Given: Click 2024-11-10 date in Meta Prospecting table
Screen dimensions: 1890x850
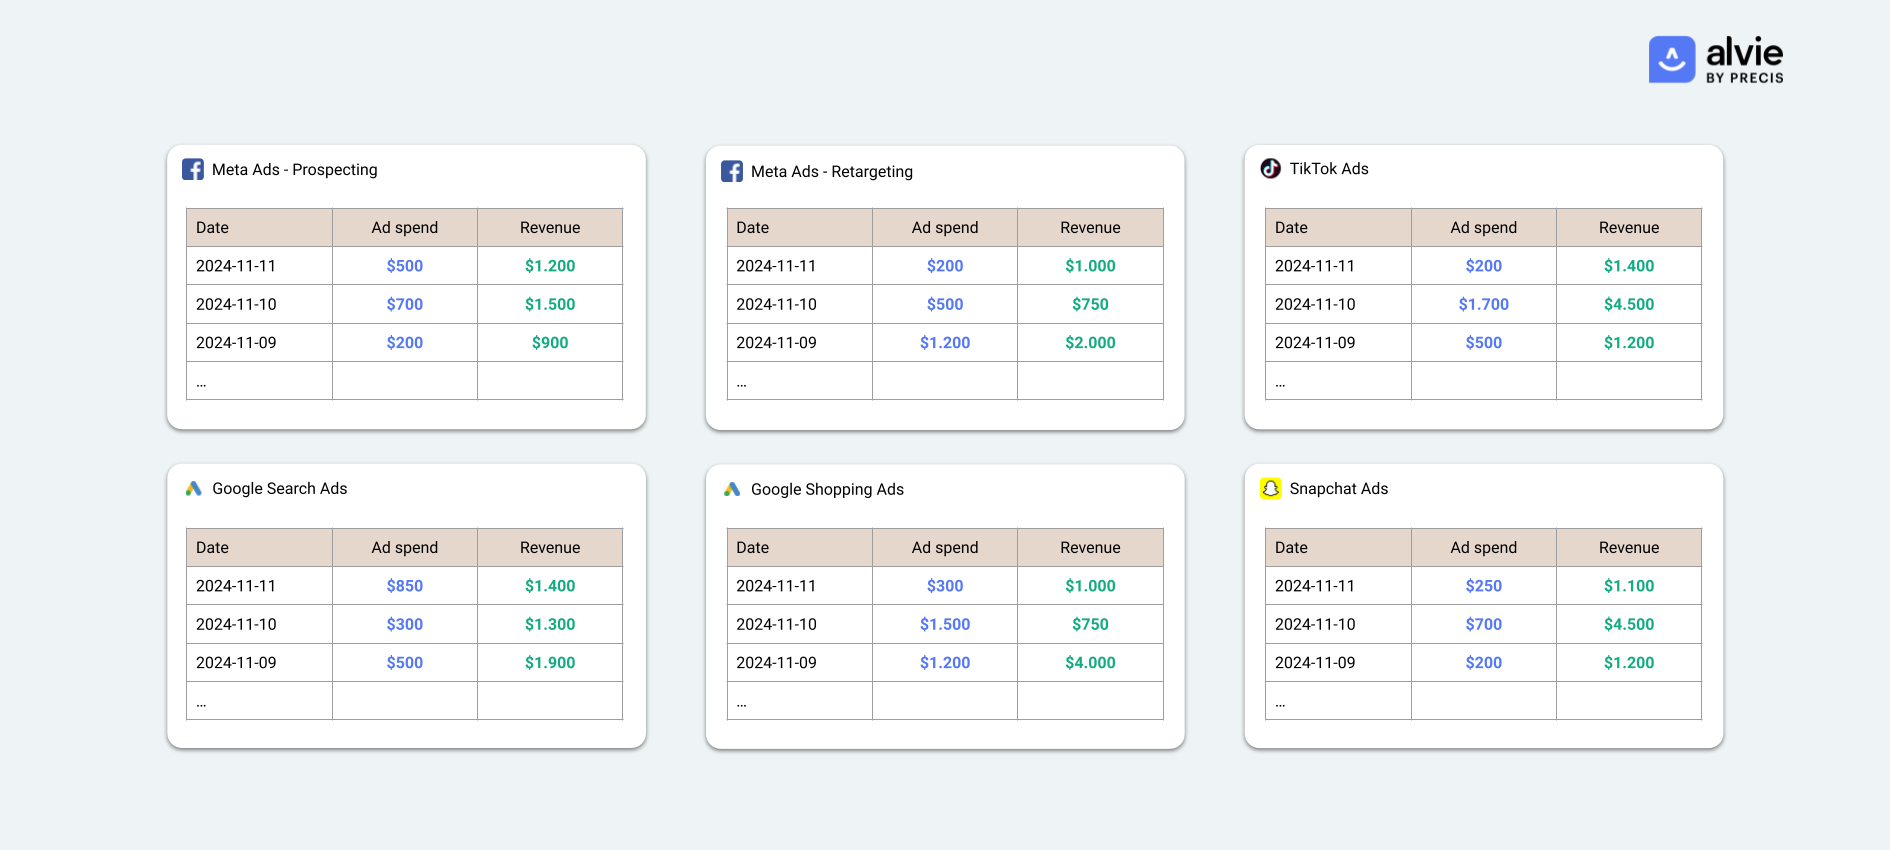Looking at the screenshot, I should (236, 304).
